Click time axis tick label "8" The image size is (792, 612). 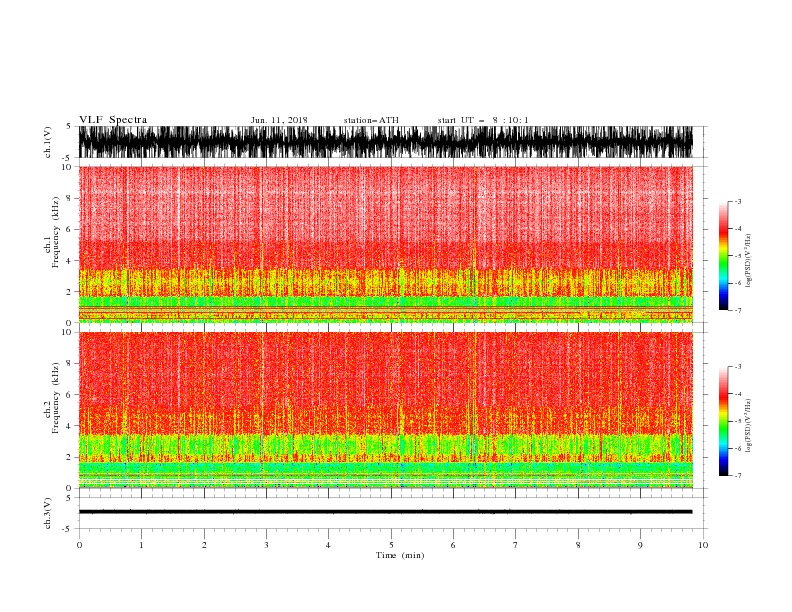point(578,545)
